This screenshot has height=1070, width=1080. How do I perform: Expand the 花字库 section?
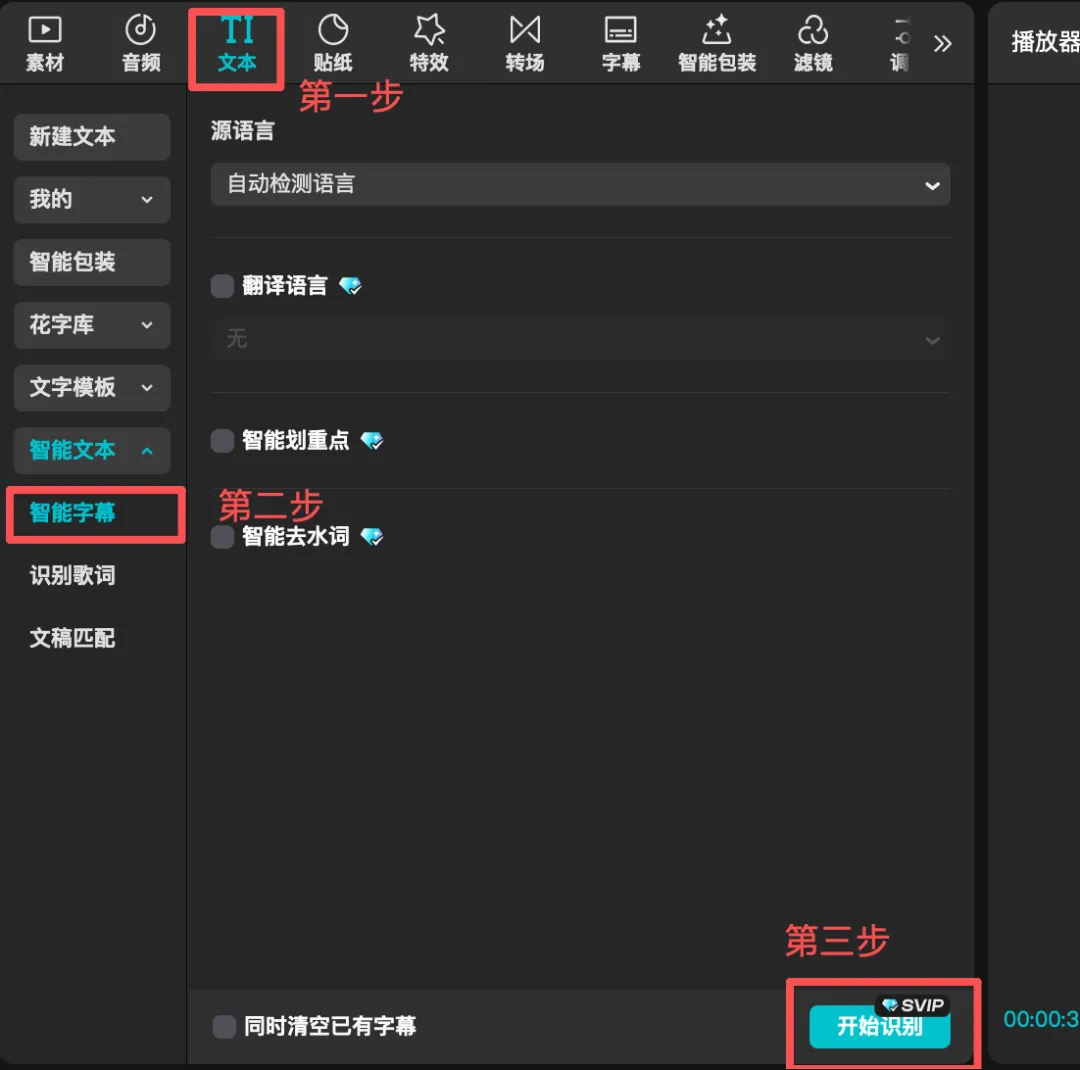(x=91, y=325)
